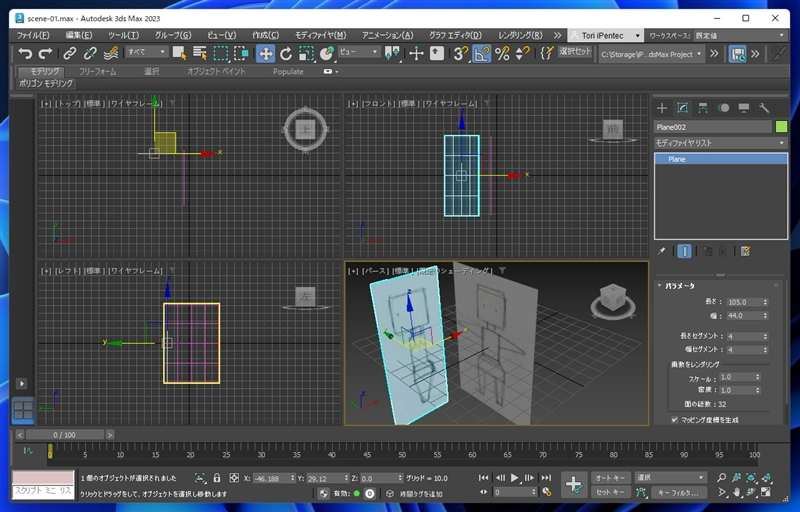Open the 編集(E) menu
The width and height of the screenshot is (800, 512).
pos(79,35)
